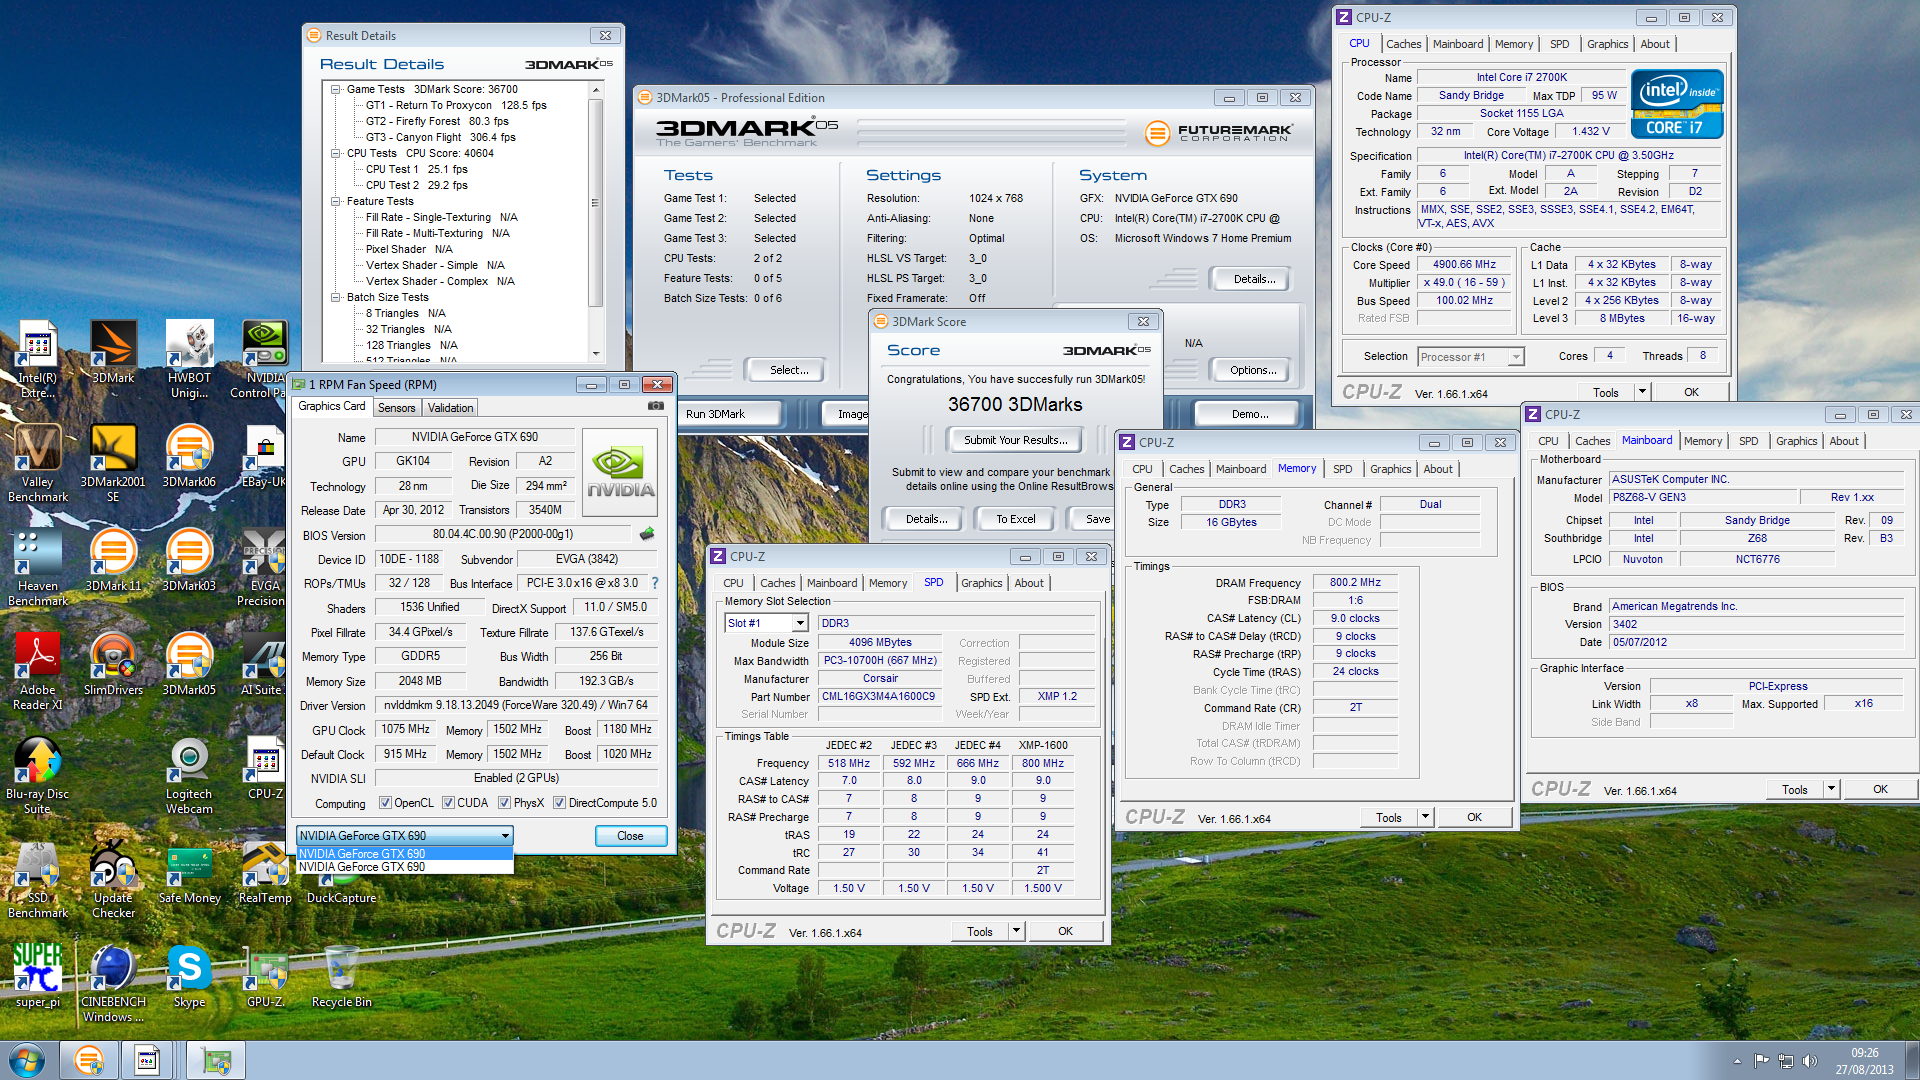The width and height of the screenshot is (1920, 1080).
Task: Switch to Sensors tab in GPU-Z
Action: [396, 408]
